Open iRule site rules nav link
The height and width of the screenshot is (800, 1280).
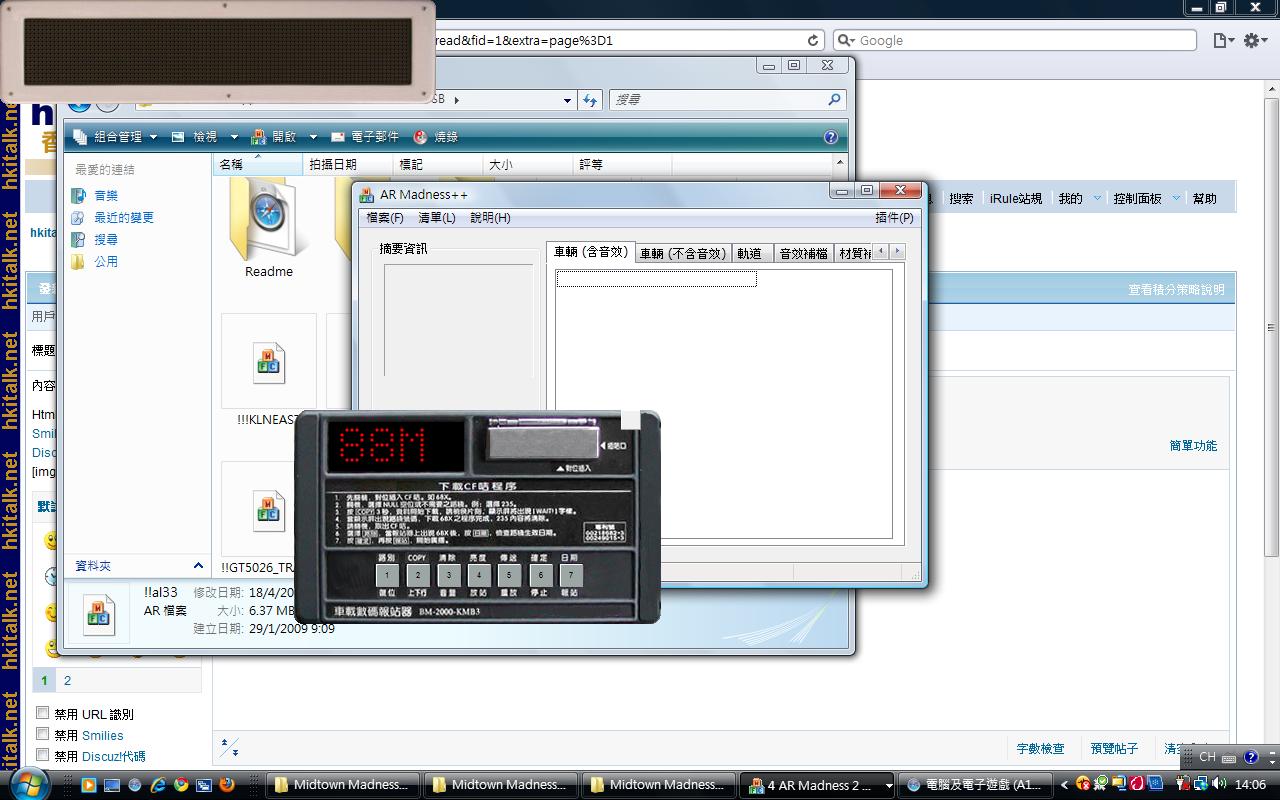point(1016,199)
